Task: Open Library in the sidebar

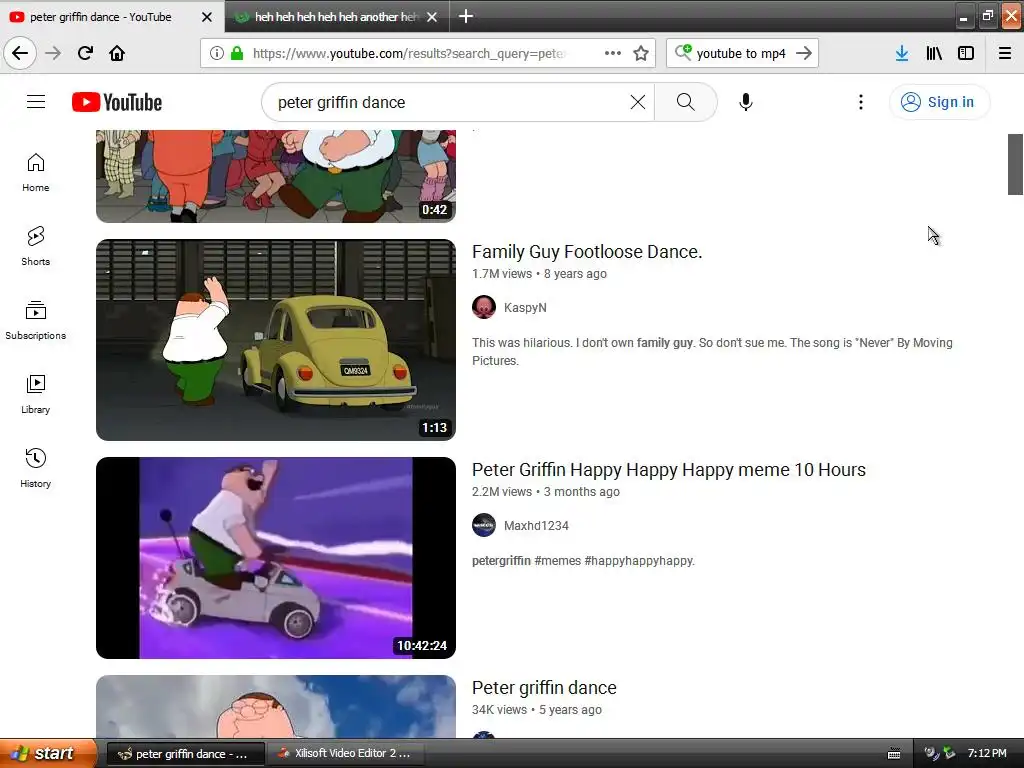Action: point(36,395)
